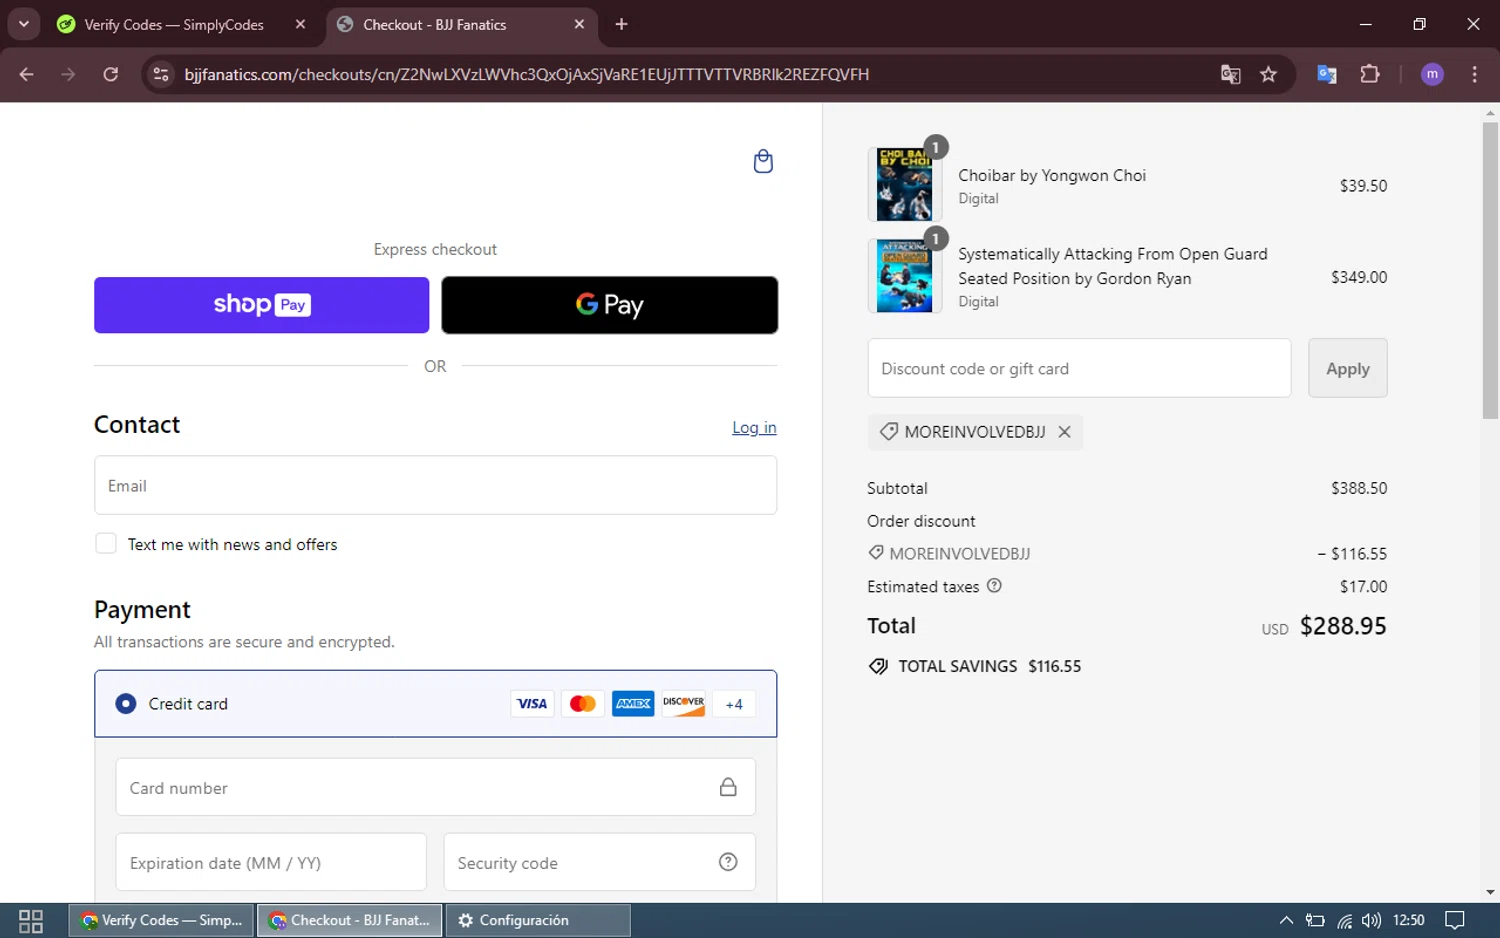1500x938 pixels.
Task: Open Configuración from the taskbar
Action: click(538, 920)
